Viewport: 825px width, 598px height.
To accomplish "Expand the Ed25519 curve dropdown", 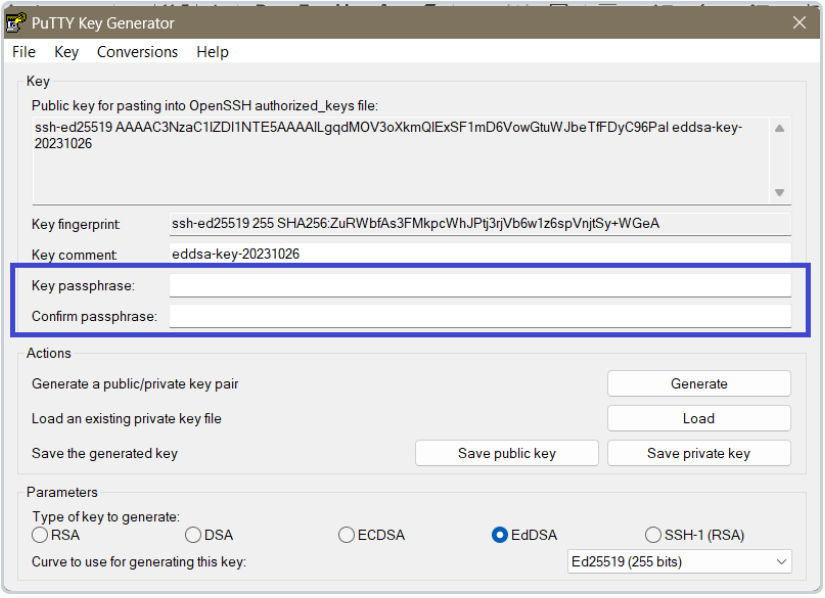I will click(679, 562).
